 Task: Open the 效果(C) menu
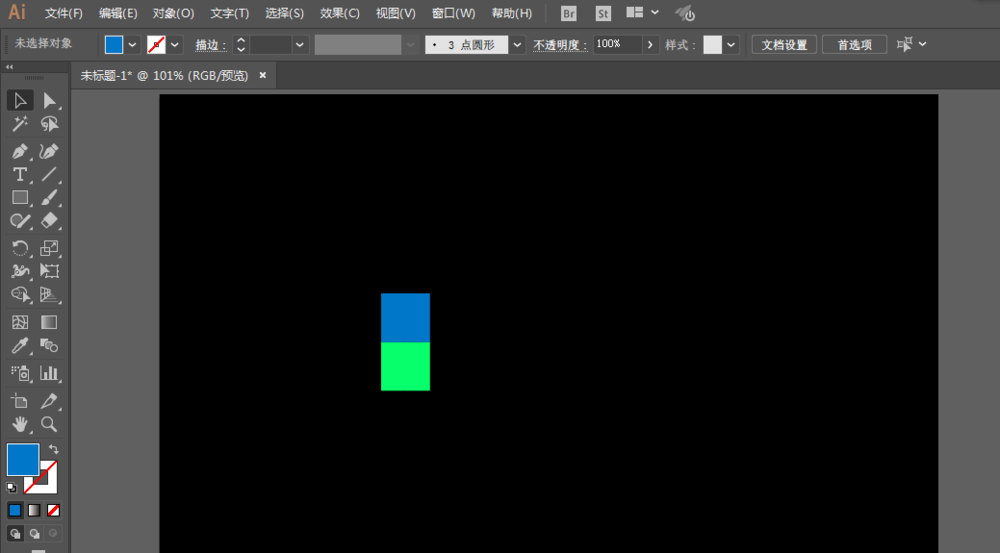340,13
